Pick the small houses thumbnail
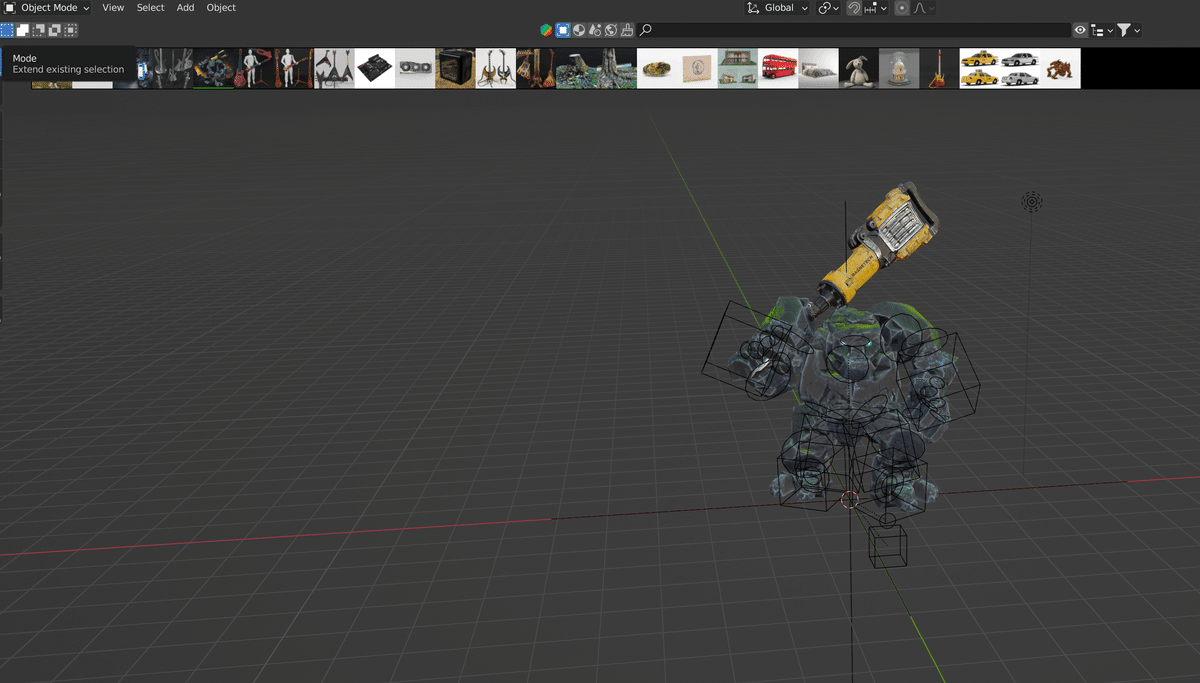Viewport: 1200px width, 683px height. coord(737,68)
